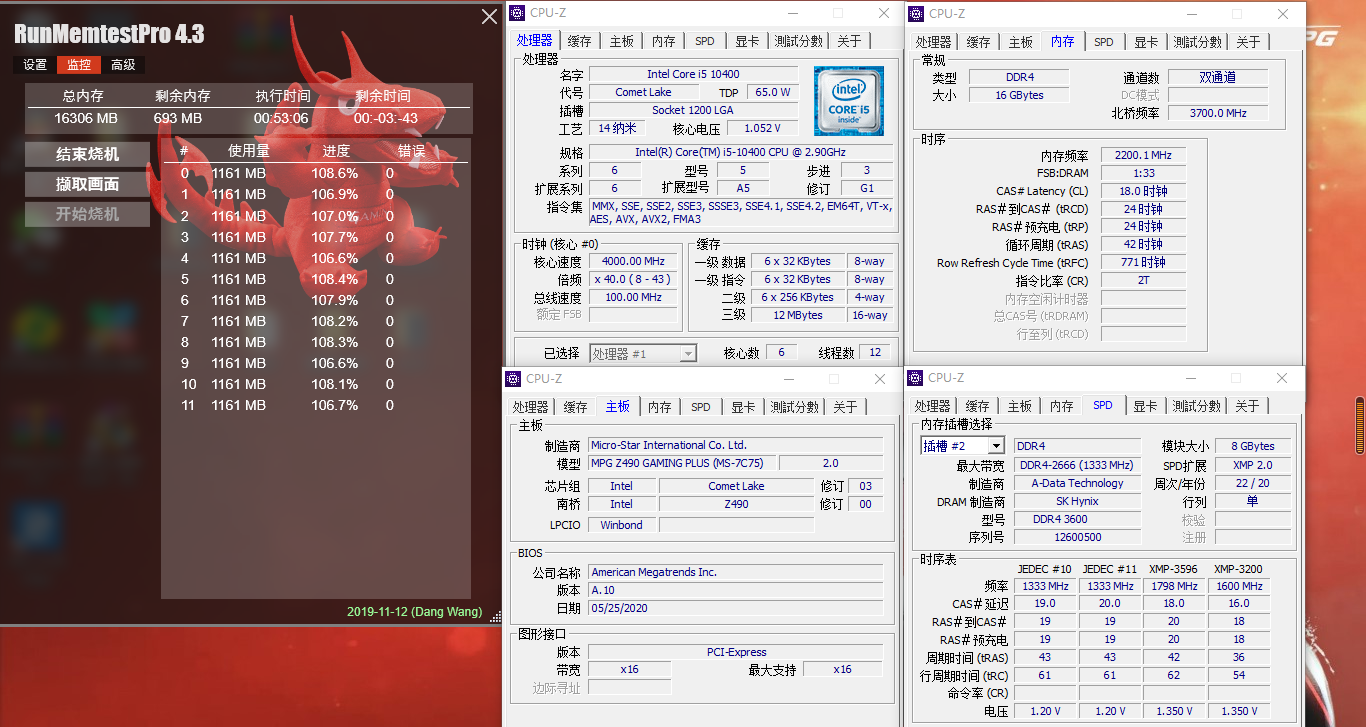Open 内存 tab in the CPU-Z processor window

pos(664,41)
